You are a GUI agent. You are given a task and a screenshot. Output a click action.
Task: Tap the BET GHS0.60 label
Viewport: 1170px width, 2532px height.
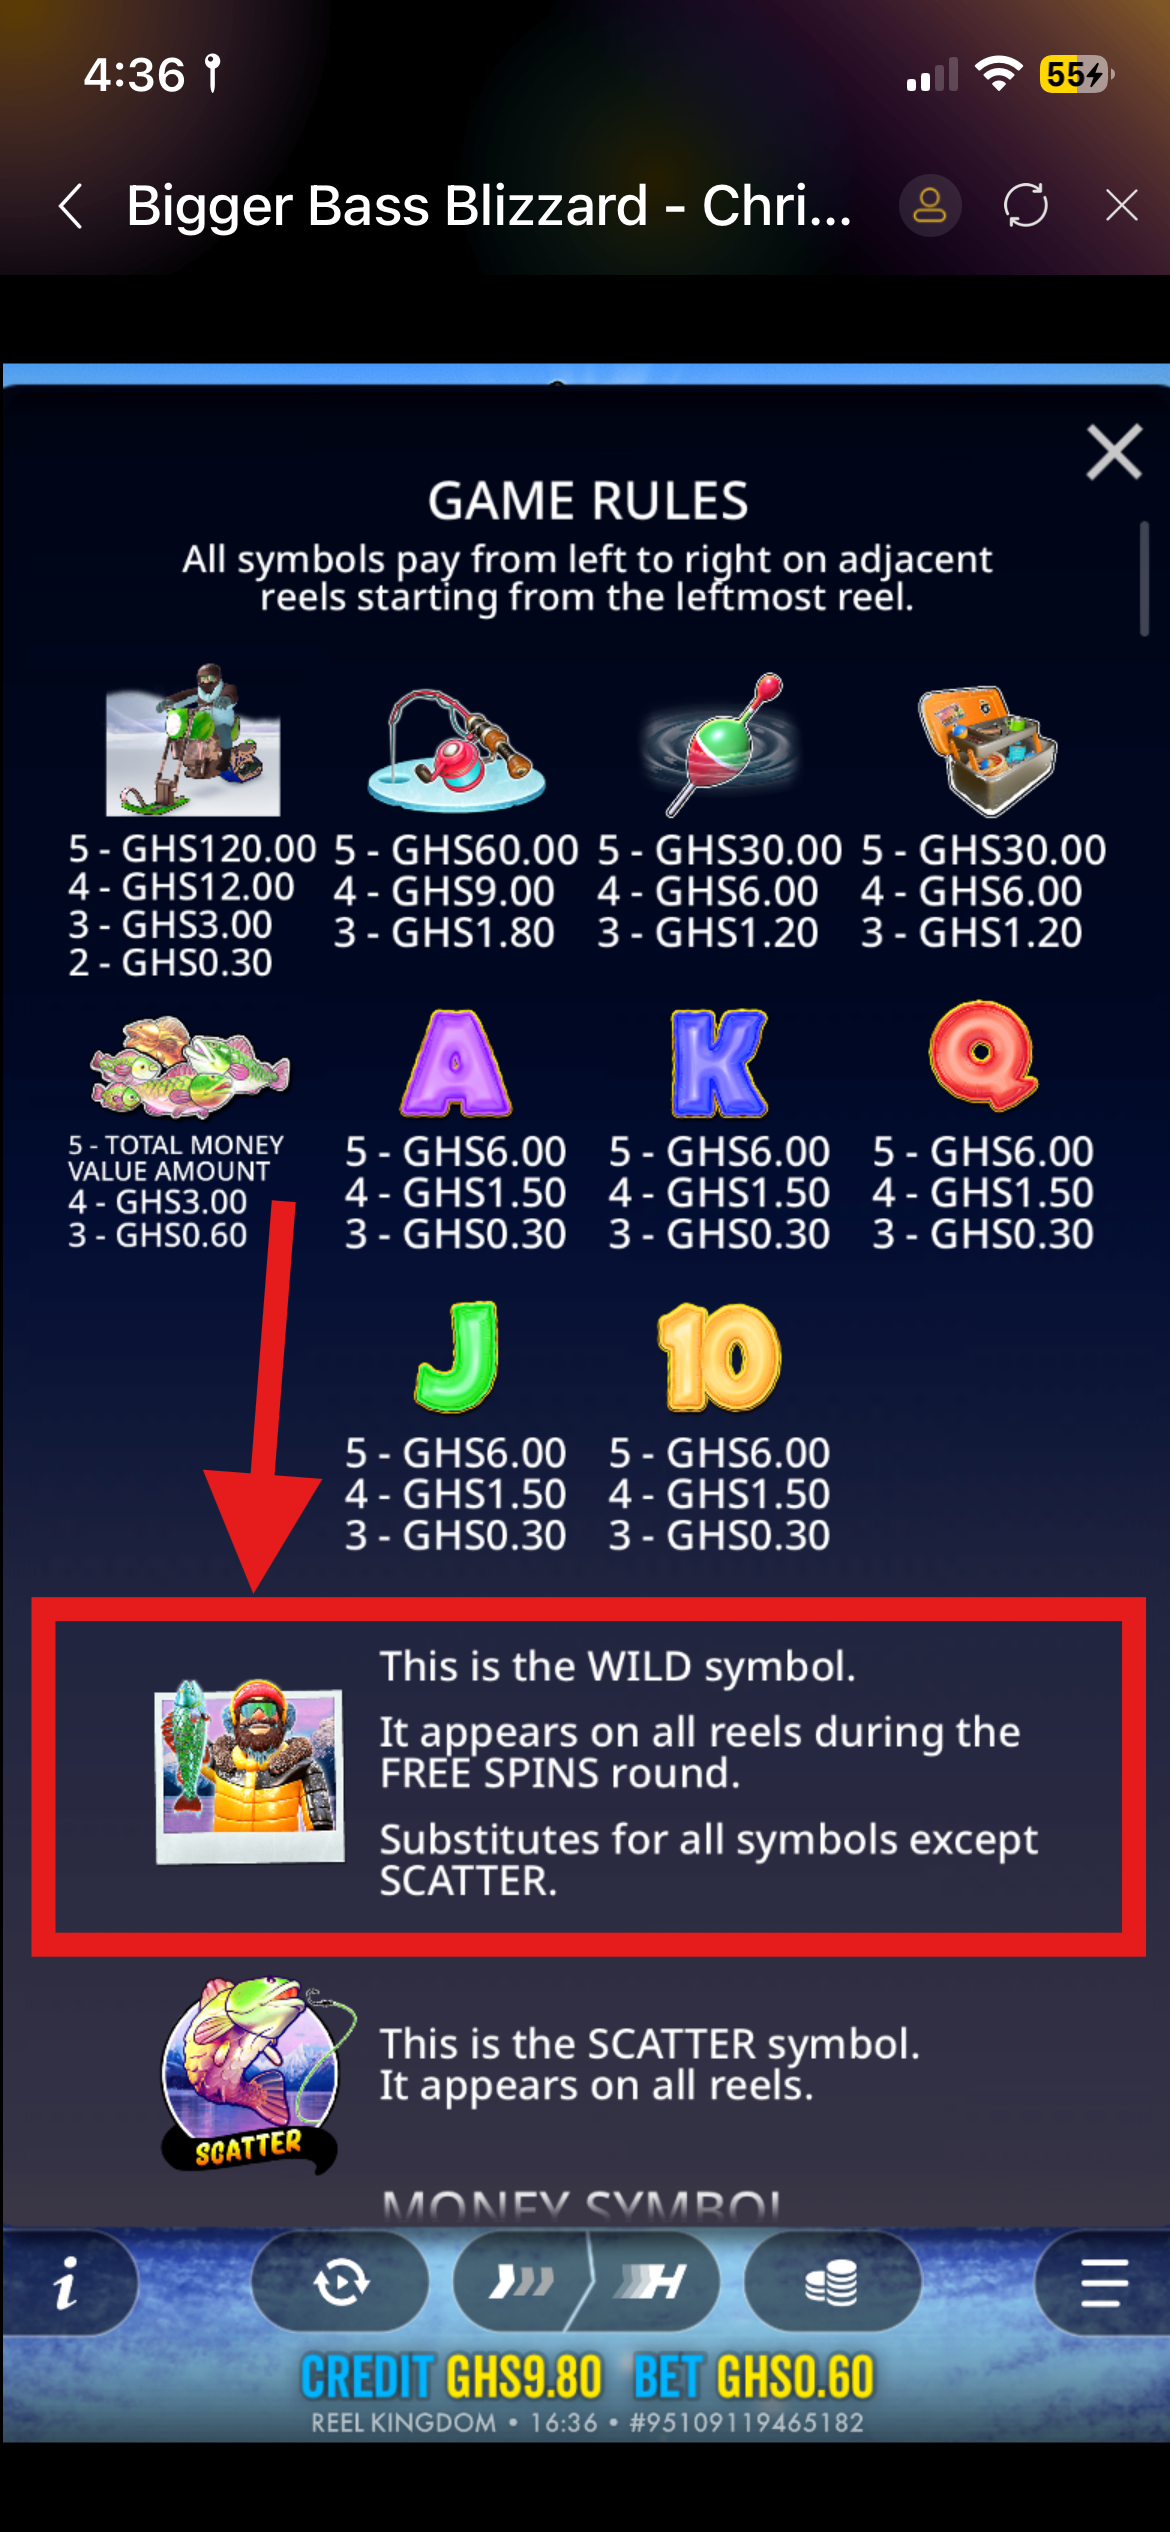[x=755, y=2378]
